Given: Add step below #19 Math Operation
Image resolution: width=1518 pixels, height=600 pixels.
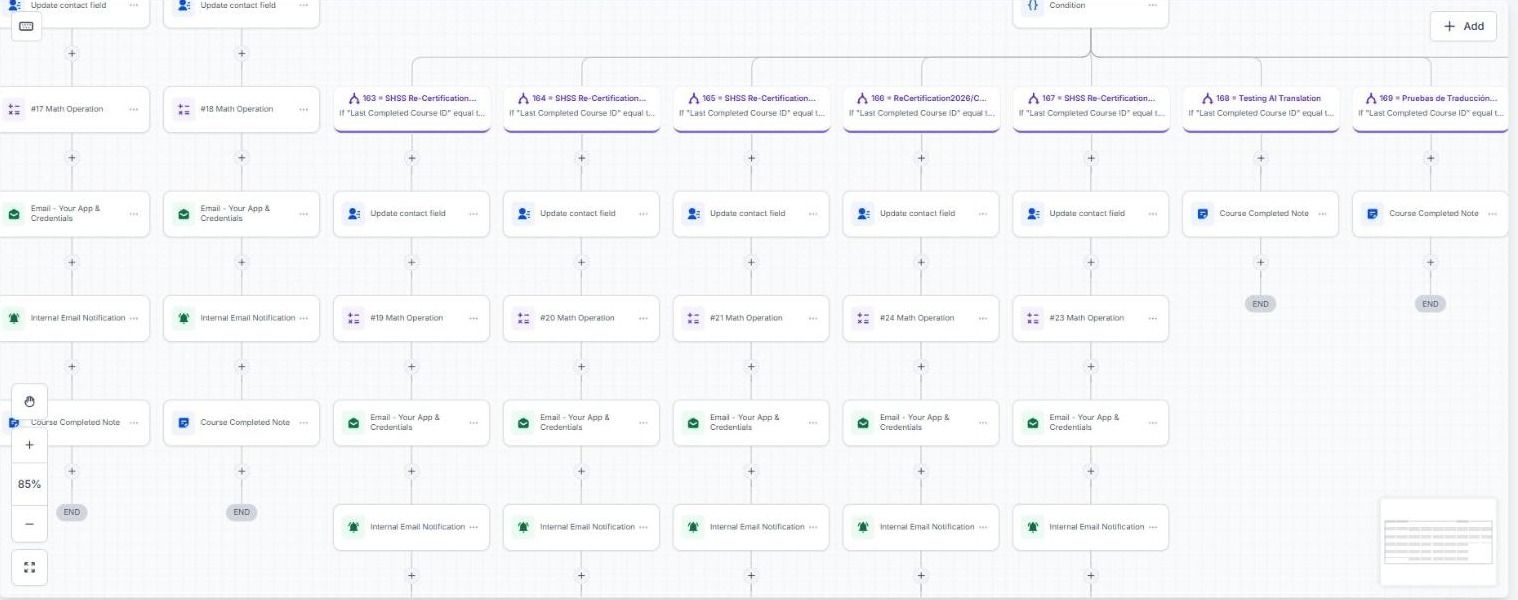Looking at the screenshot, I should tap(412, 366).
